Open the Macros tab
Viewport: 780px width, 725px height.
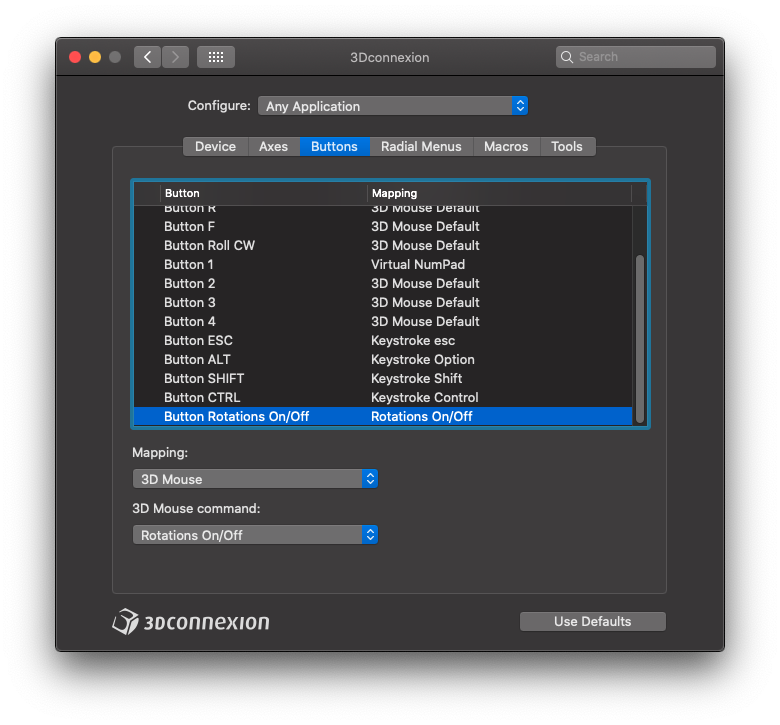506,146
